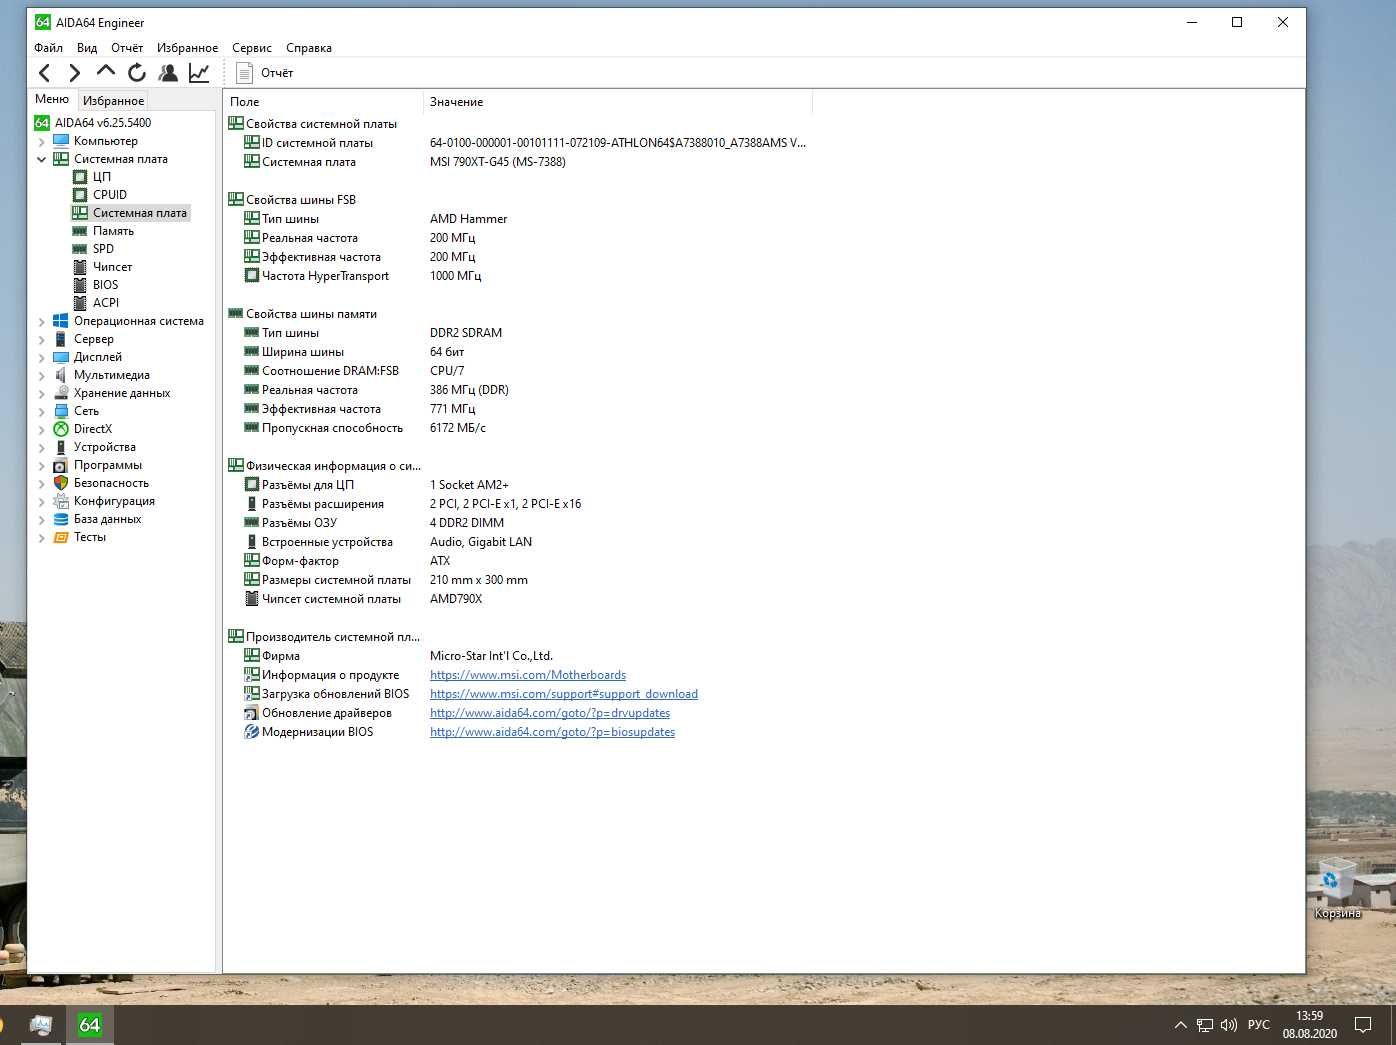Click the DirectX Xbox icon
The height and width of the screenshot is (1045, 1396).
pos(61,429)
